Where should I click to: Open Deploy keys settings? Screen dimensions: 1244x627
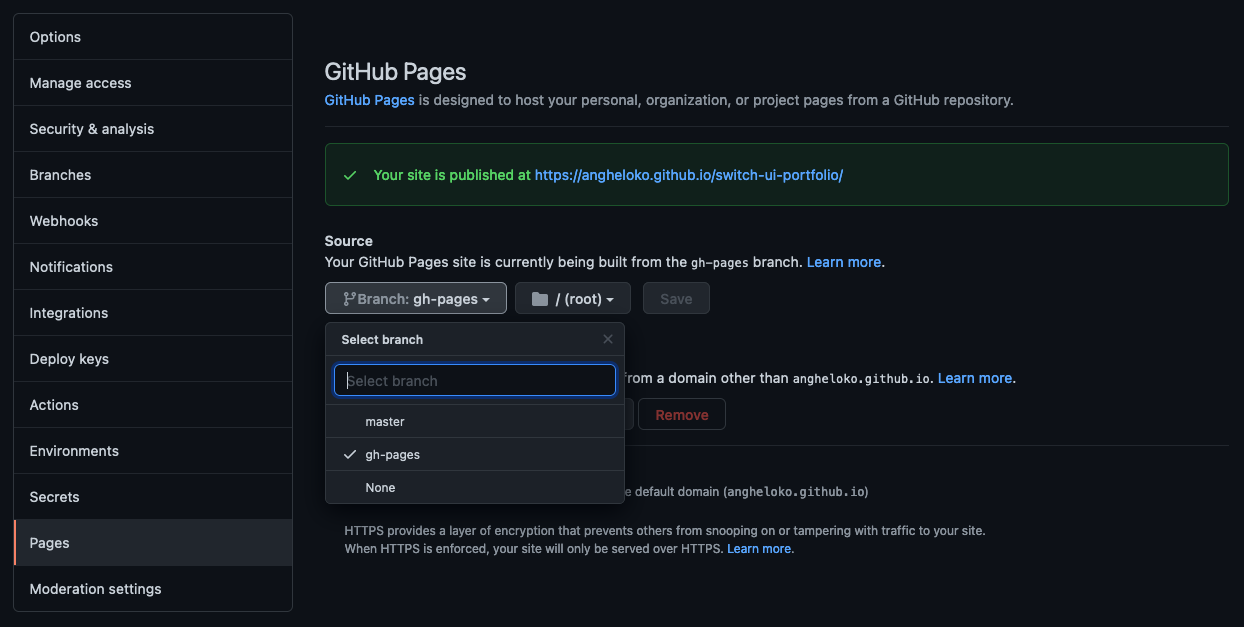click(69, 359)
